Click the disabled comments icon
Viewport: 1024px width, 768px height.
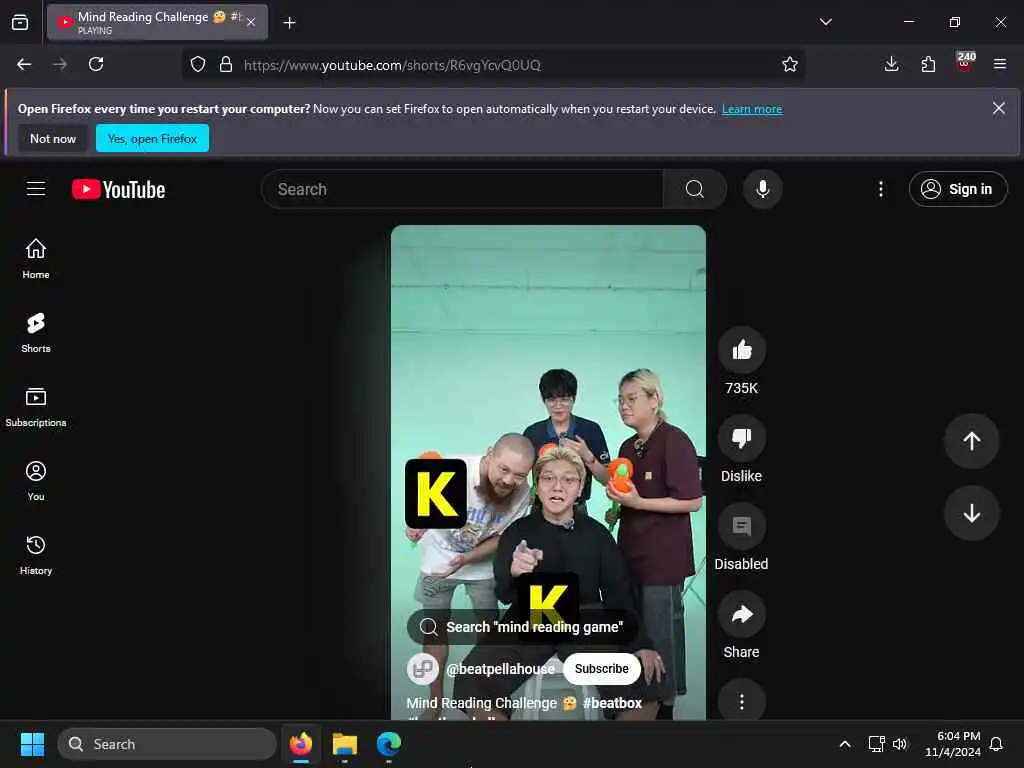coord(741,526)
